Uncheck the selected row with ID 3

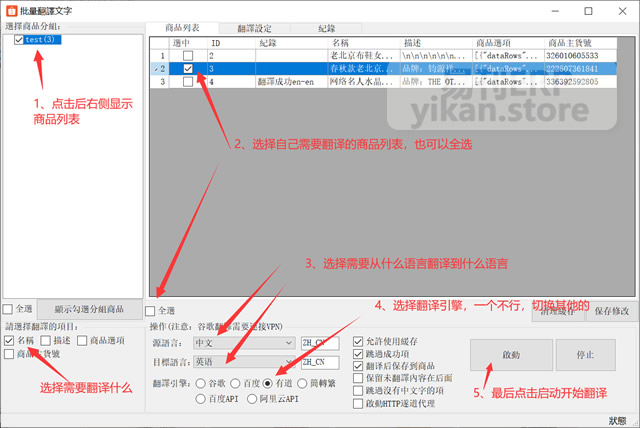188,69
